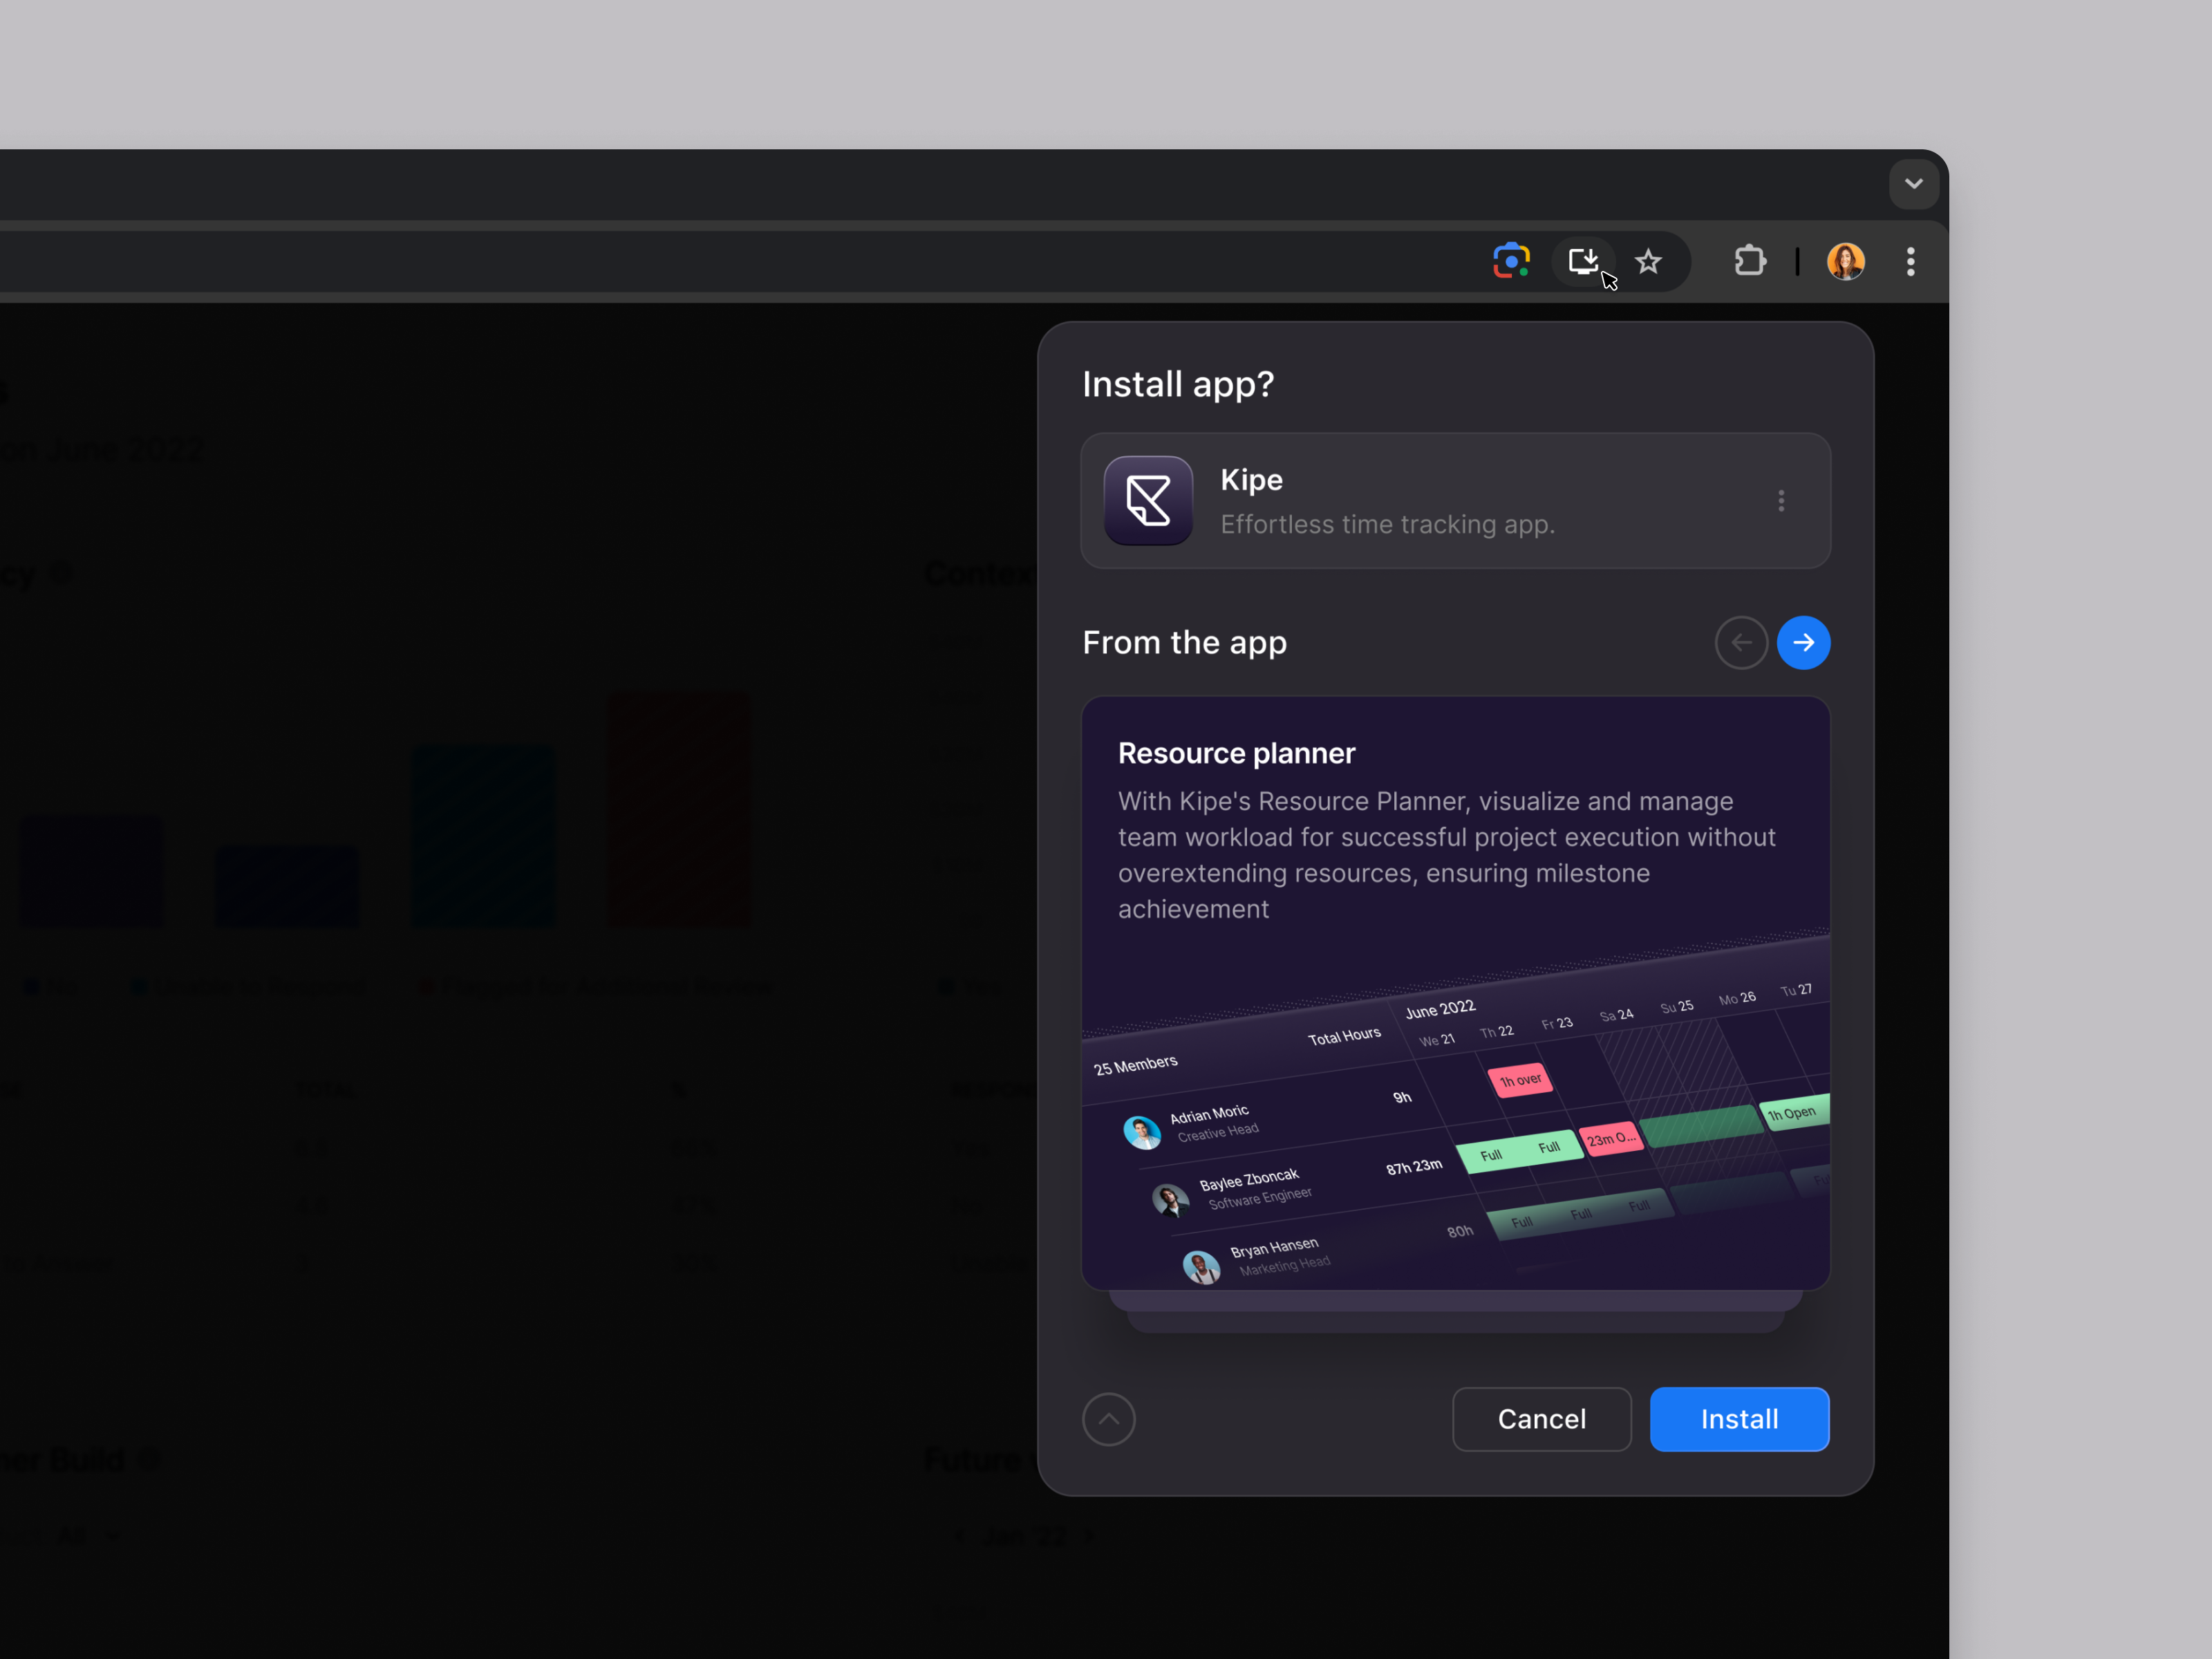Minimize the dialog with the chevron-up button
The height and width of the screenshot is (1659, 2212).
coord(1109,1419)
